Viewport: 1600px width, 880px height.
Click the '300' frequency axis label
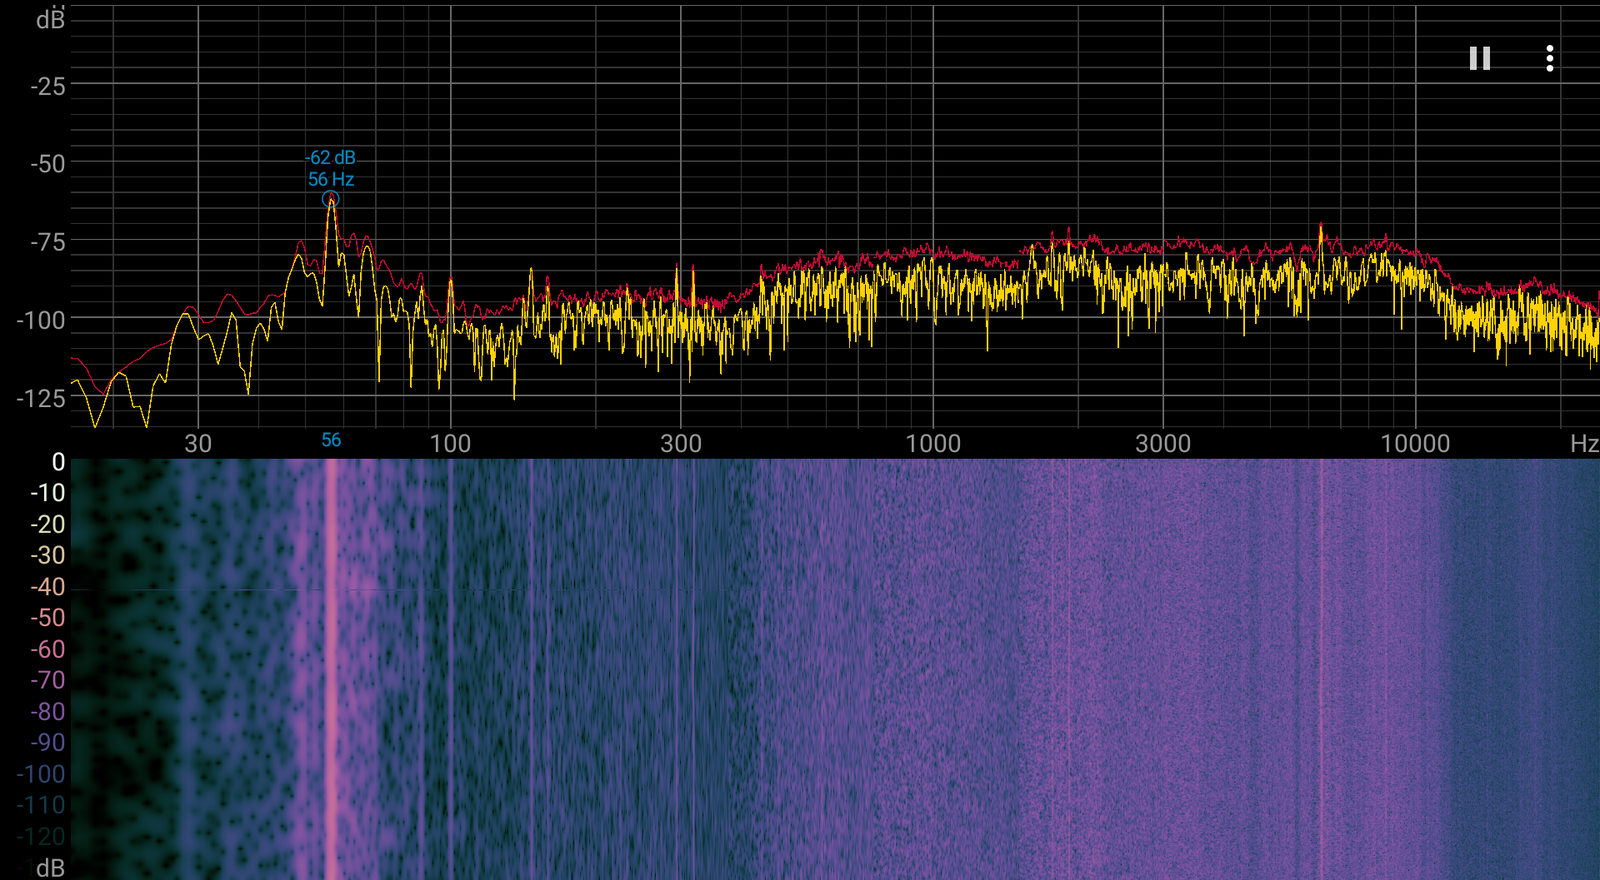click(681, 443)
